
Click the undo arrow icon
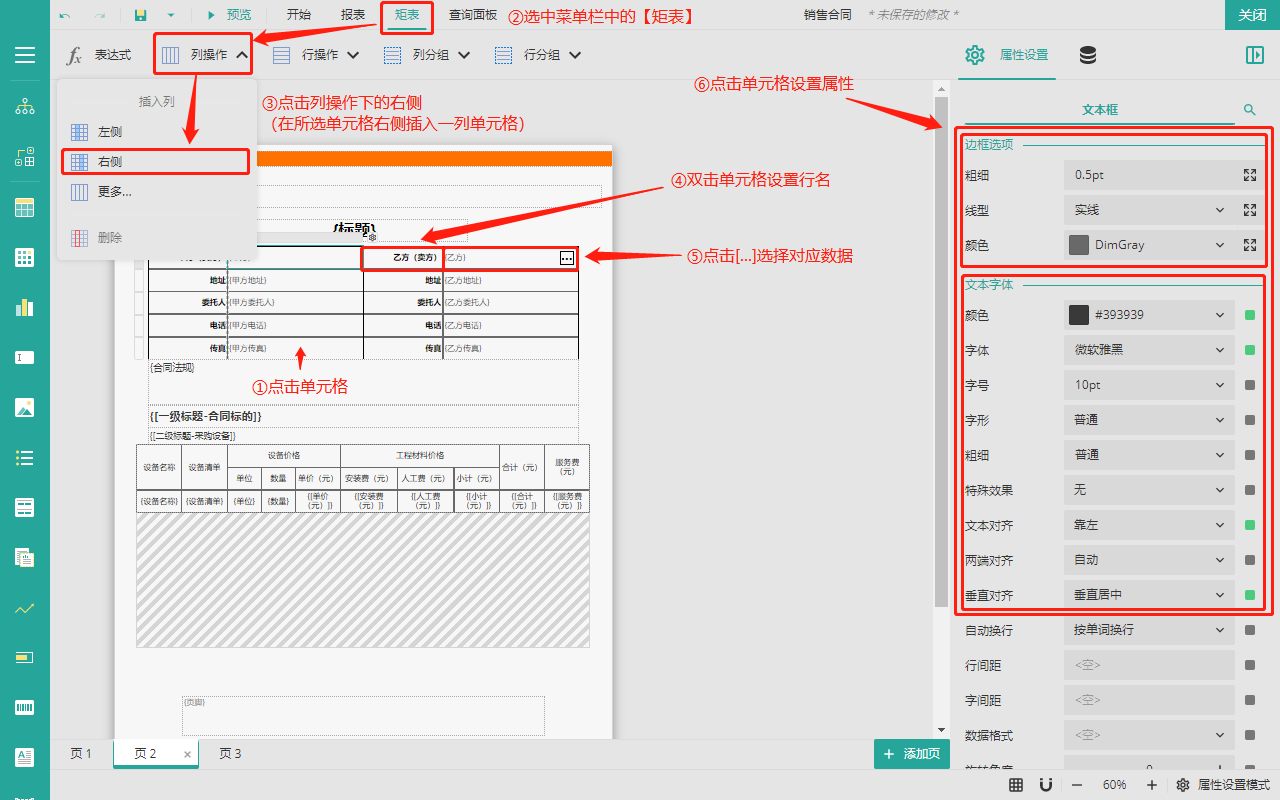pos(65,15)
